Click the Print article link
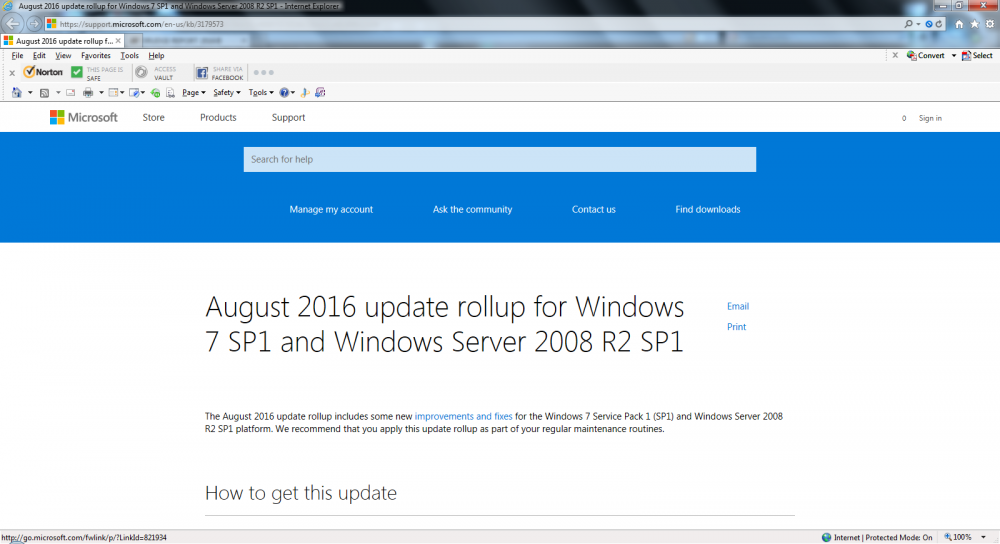Screen dimensions: 1000x544 (x=736, y=327)
